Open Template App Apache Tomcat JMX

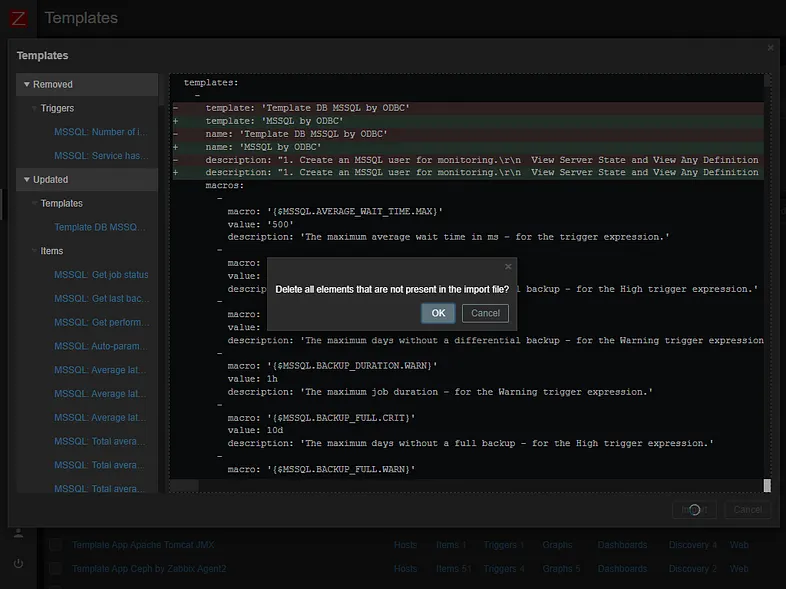[x=143, y=545]
